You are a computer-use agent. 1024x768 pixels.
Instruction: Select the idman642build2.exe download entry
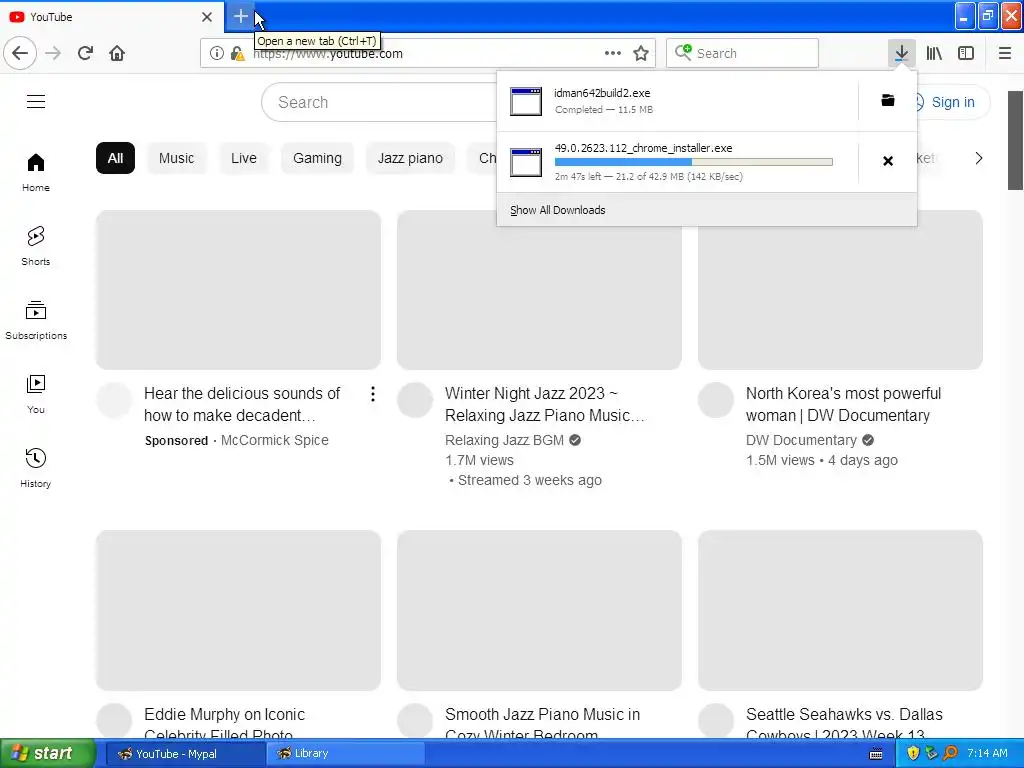(x=677, y=101)
